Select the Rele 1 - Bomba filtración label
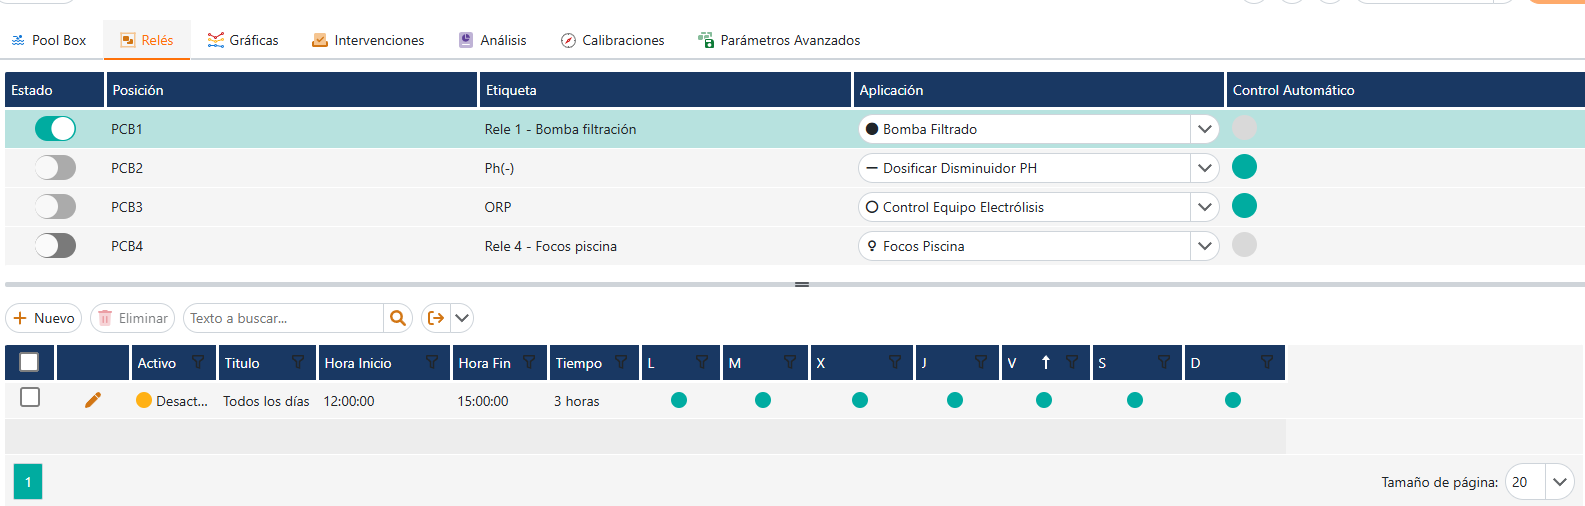1585x506 pixels. (x=560, y=129)
